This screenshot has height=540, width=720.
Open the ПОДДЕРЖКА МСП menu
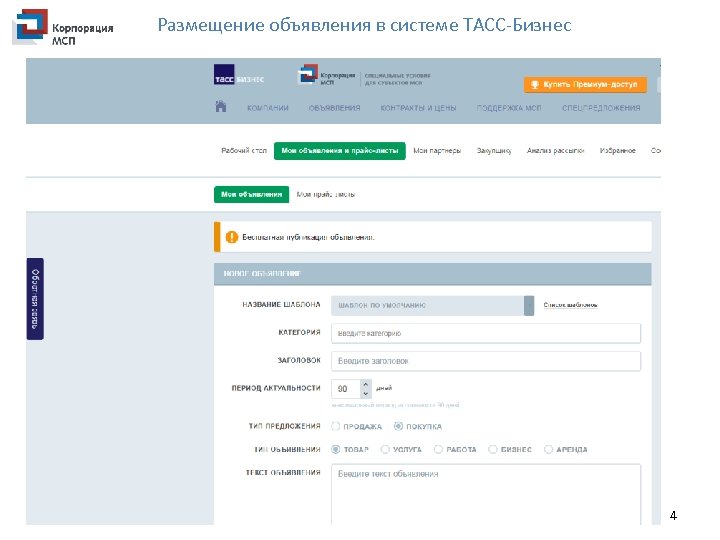509,108
